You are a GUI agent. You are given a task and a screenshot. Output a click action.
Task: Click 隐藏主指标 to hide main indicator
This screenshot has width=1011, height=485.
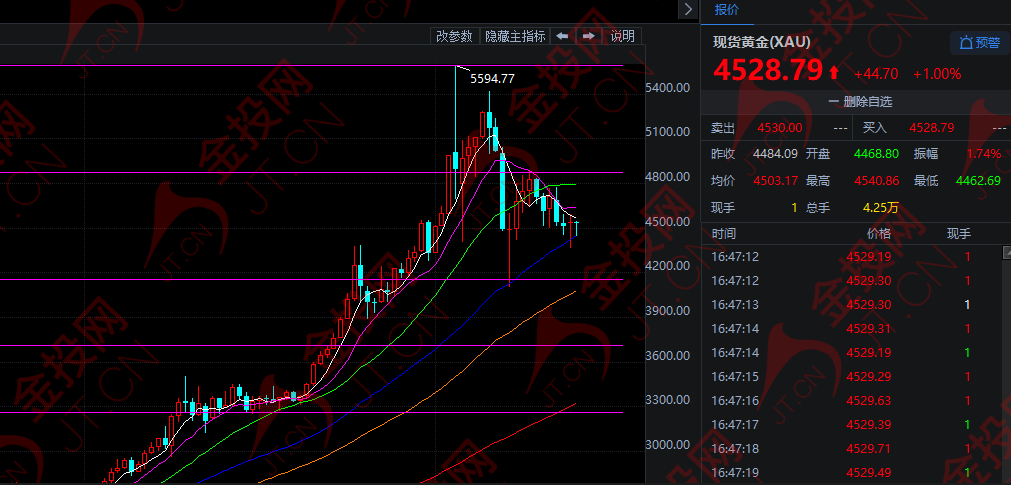coord(515,36)
